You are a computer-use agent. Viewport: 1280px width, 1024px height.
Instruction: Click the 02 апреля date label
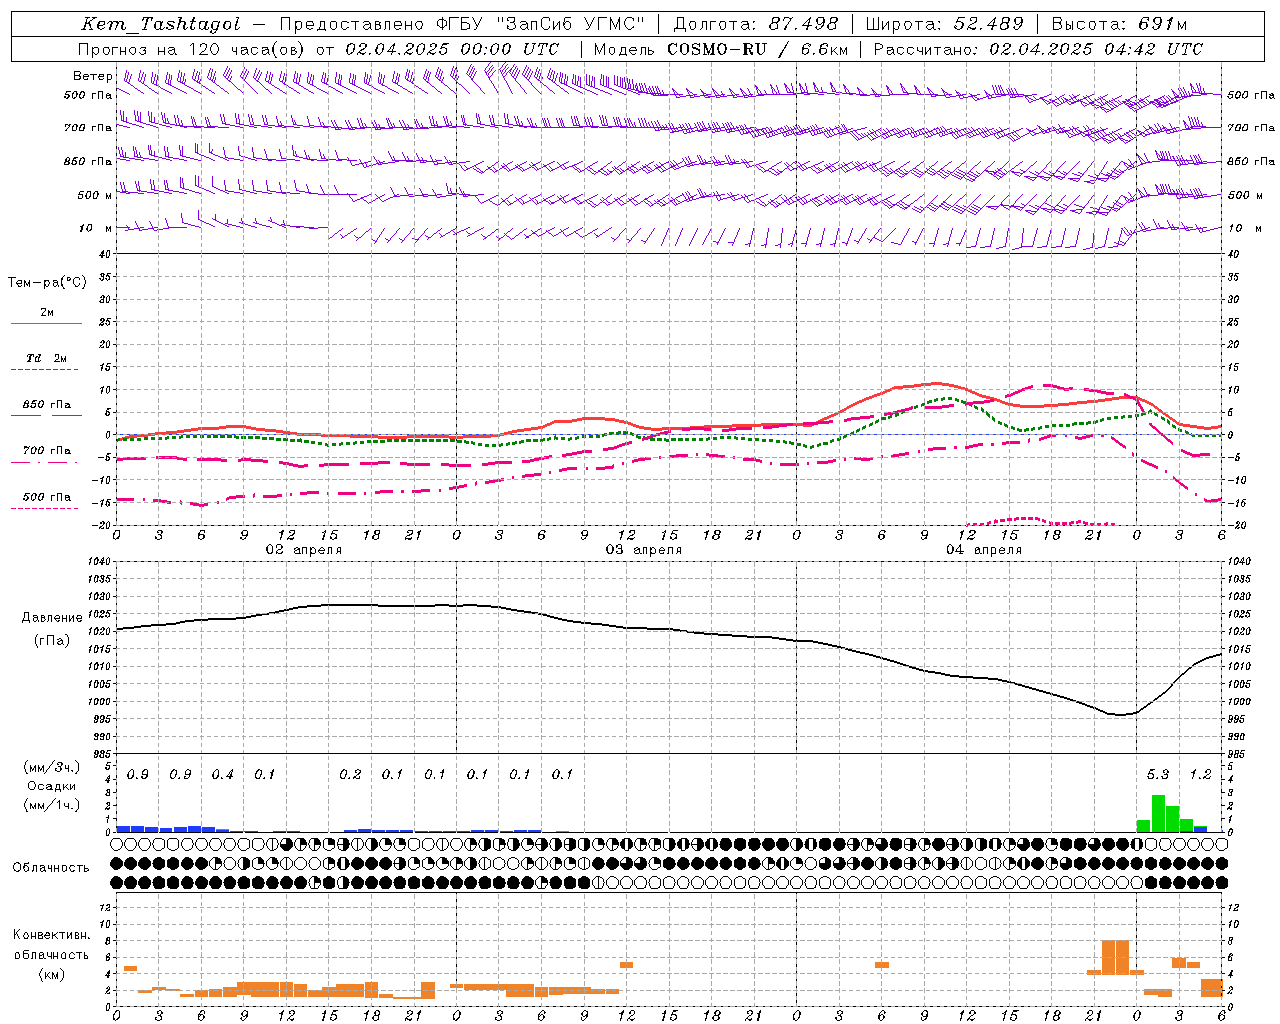click(x=303, y=550)
